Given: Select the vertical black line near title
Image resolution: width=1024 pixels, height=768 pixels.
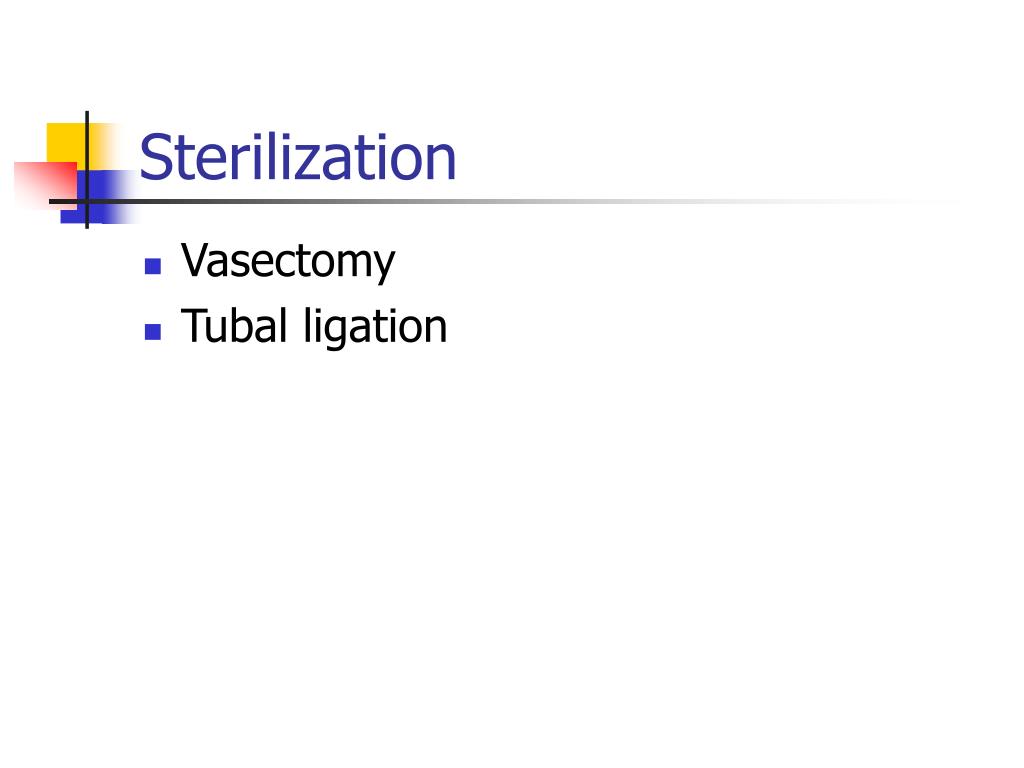Looking at the screenshot, I should point(87,170).
